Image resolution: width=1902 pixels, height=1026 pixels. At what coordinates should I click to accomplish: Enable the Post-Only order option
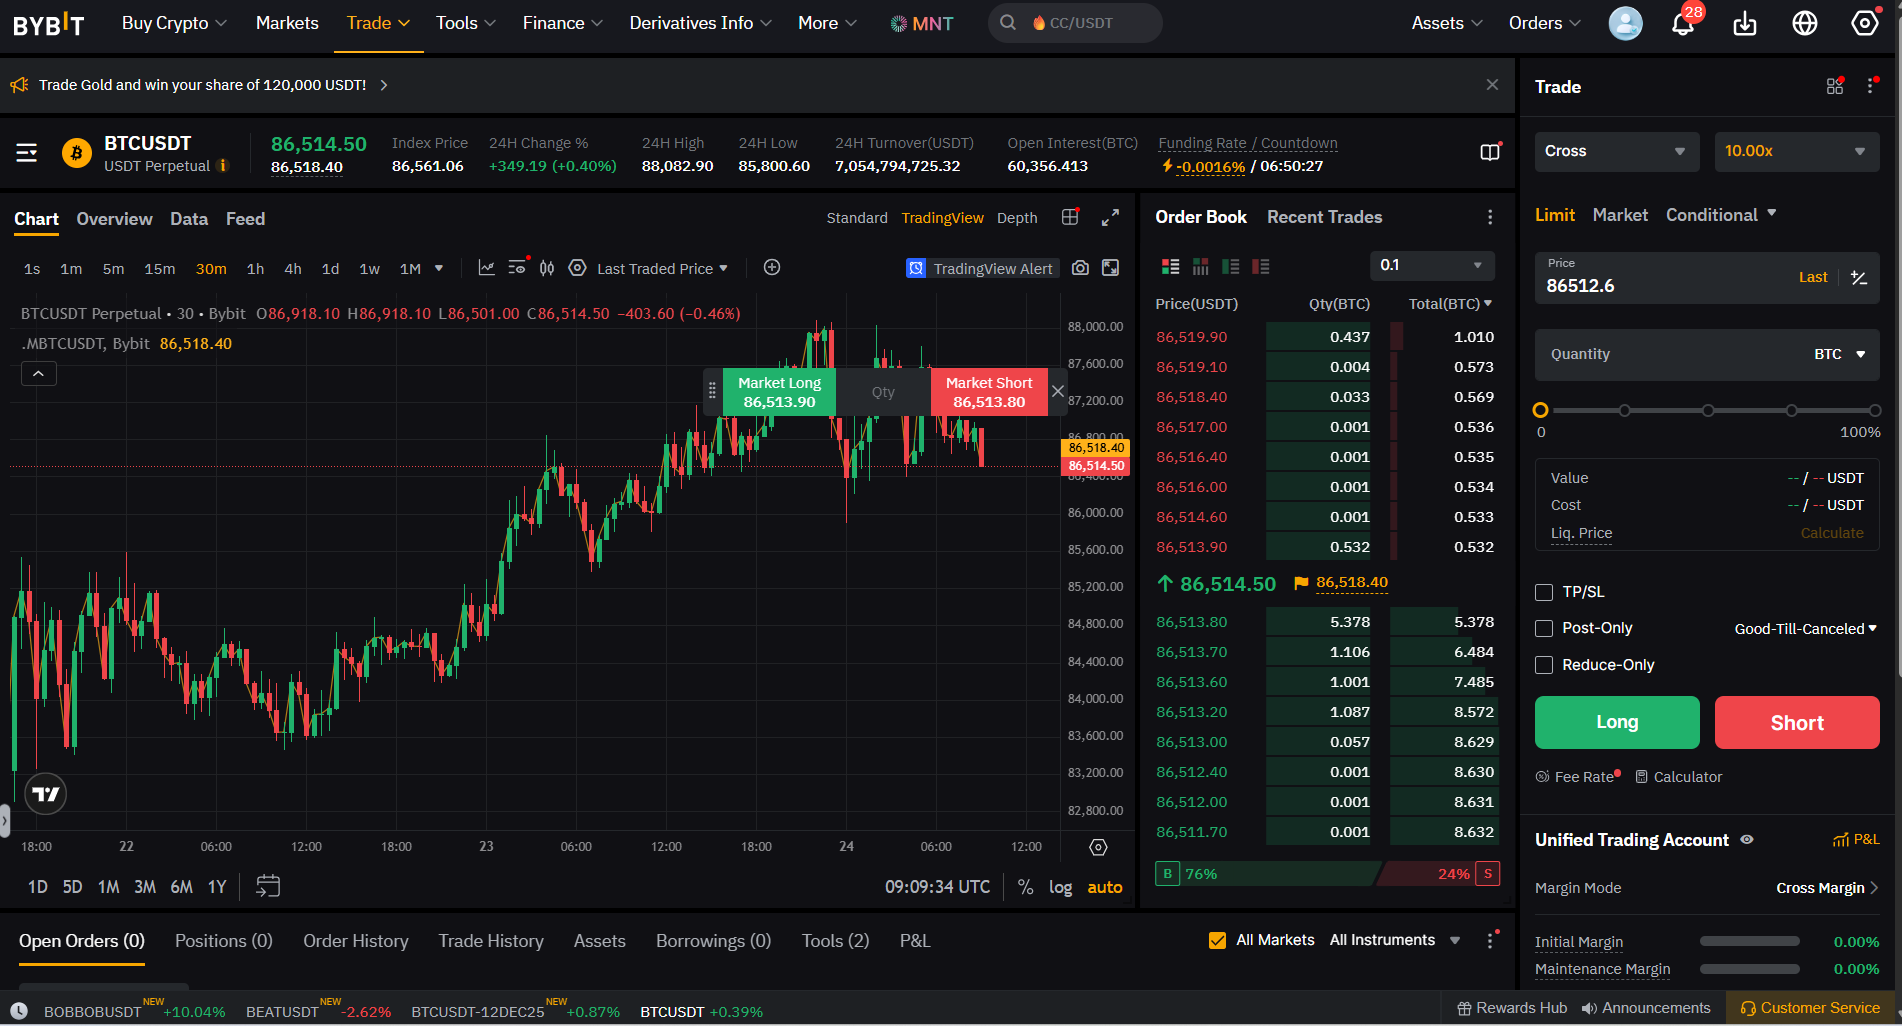coord(1543,628)
